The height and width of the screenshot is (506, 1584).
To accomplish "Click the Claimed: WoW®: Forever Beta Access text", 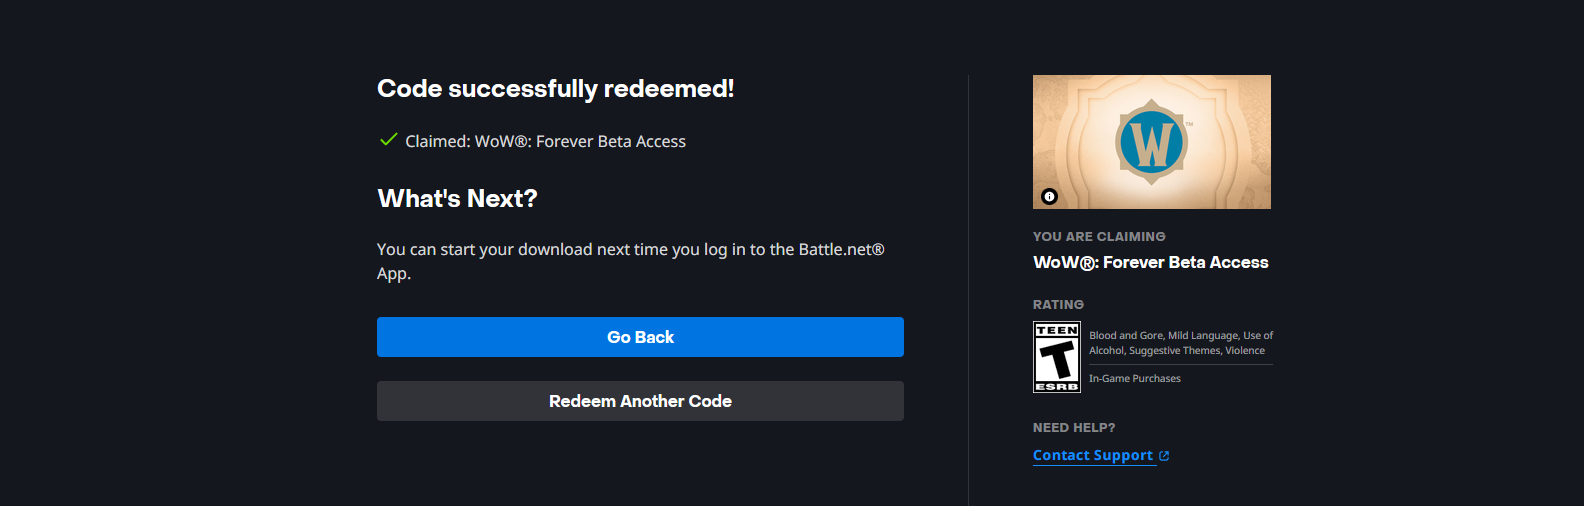I will [545, 141].
